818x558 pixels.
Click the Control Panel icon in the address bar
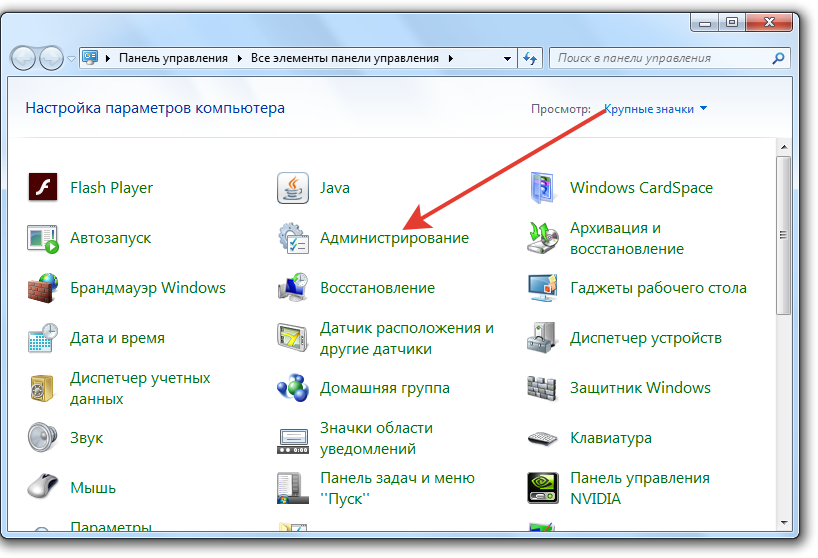tap(90, 58)
